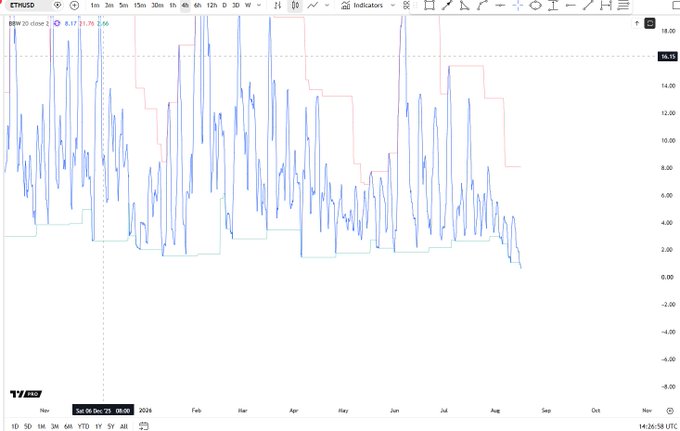Set range to 6M
The width and height of the screenshot is (680, 431).
pos(68,426)
